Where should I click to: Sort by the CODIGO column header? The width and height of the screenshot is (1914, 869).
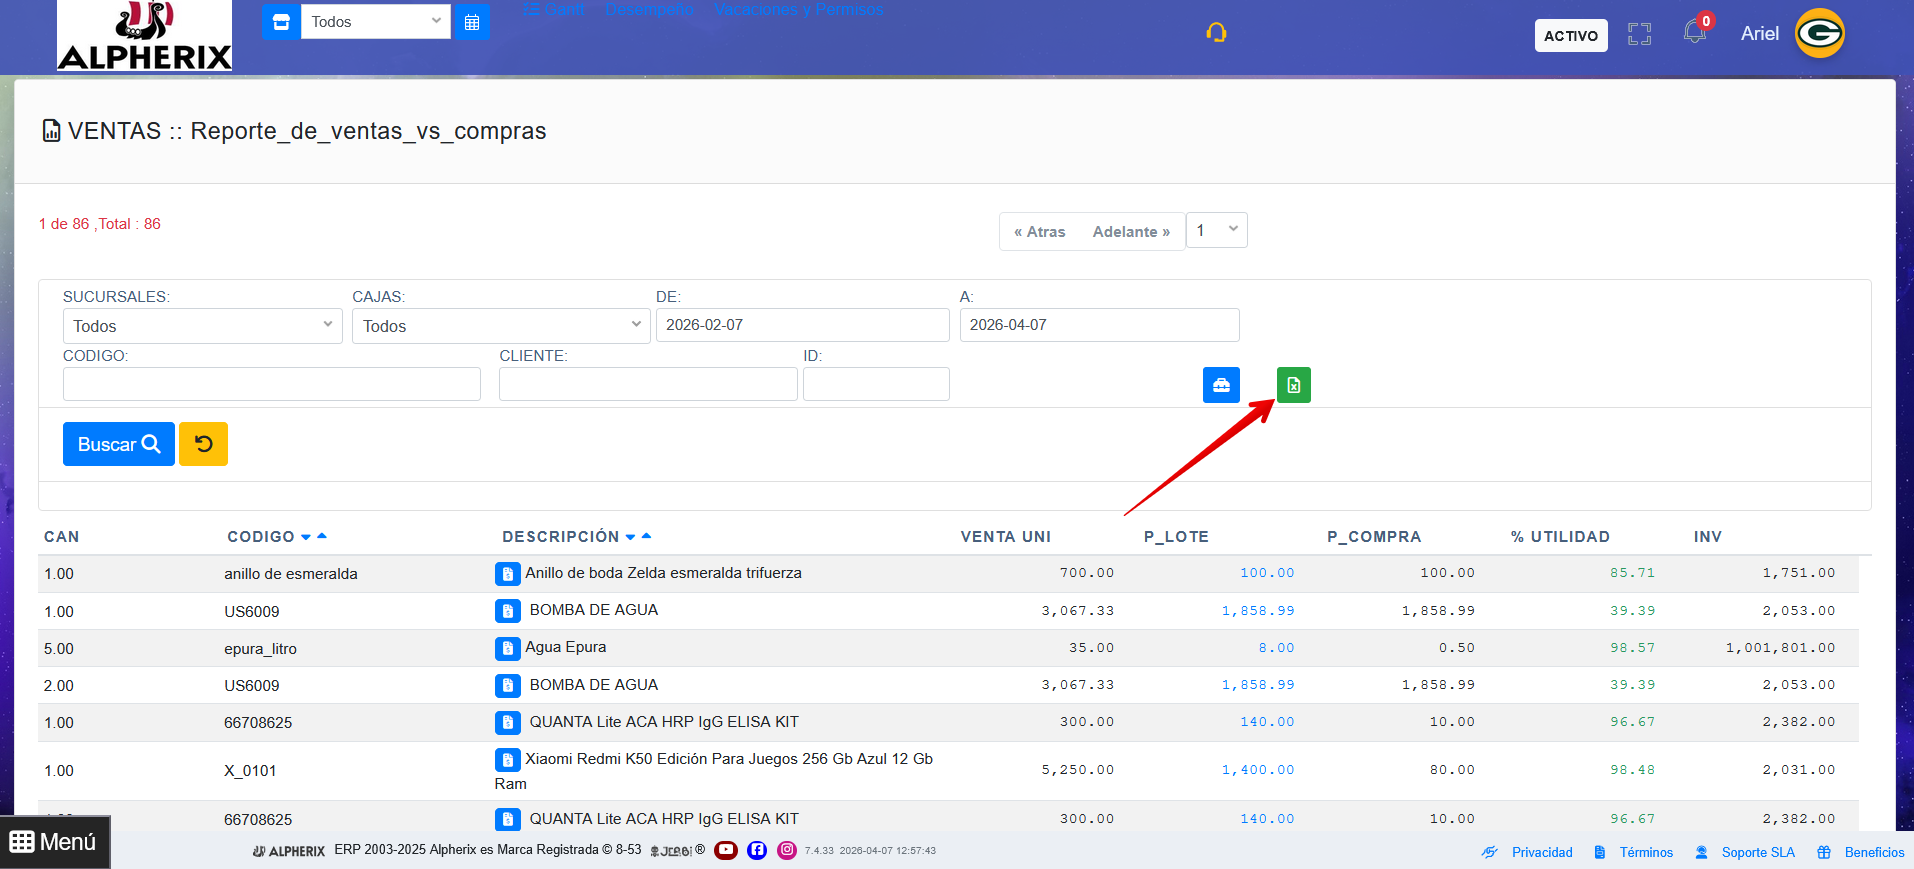261,537
